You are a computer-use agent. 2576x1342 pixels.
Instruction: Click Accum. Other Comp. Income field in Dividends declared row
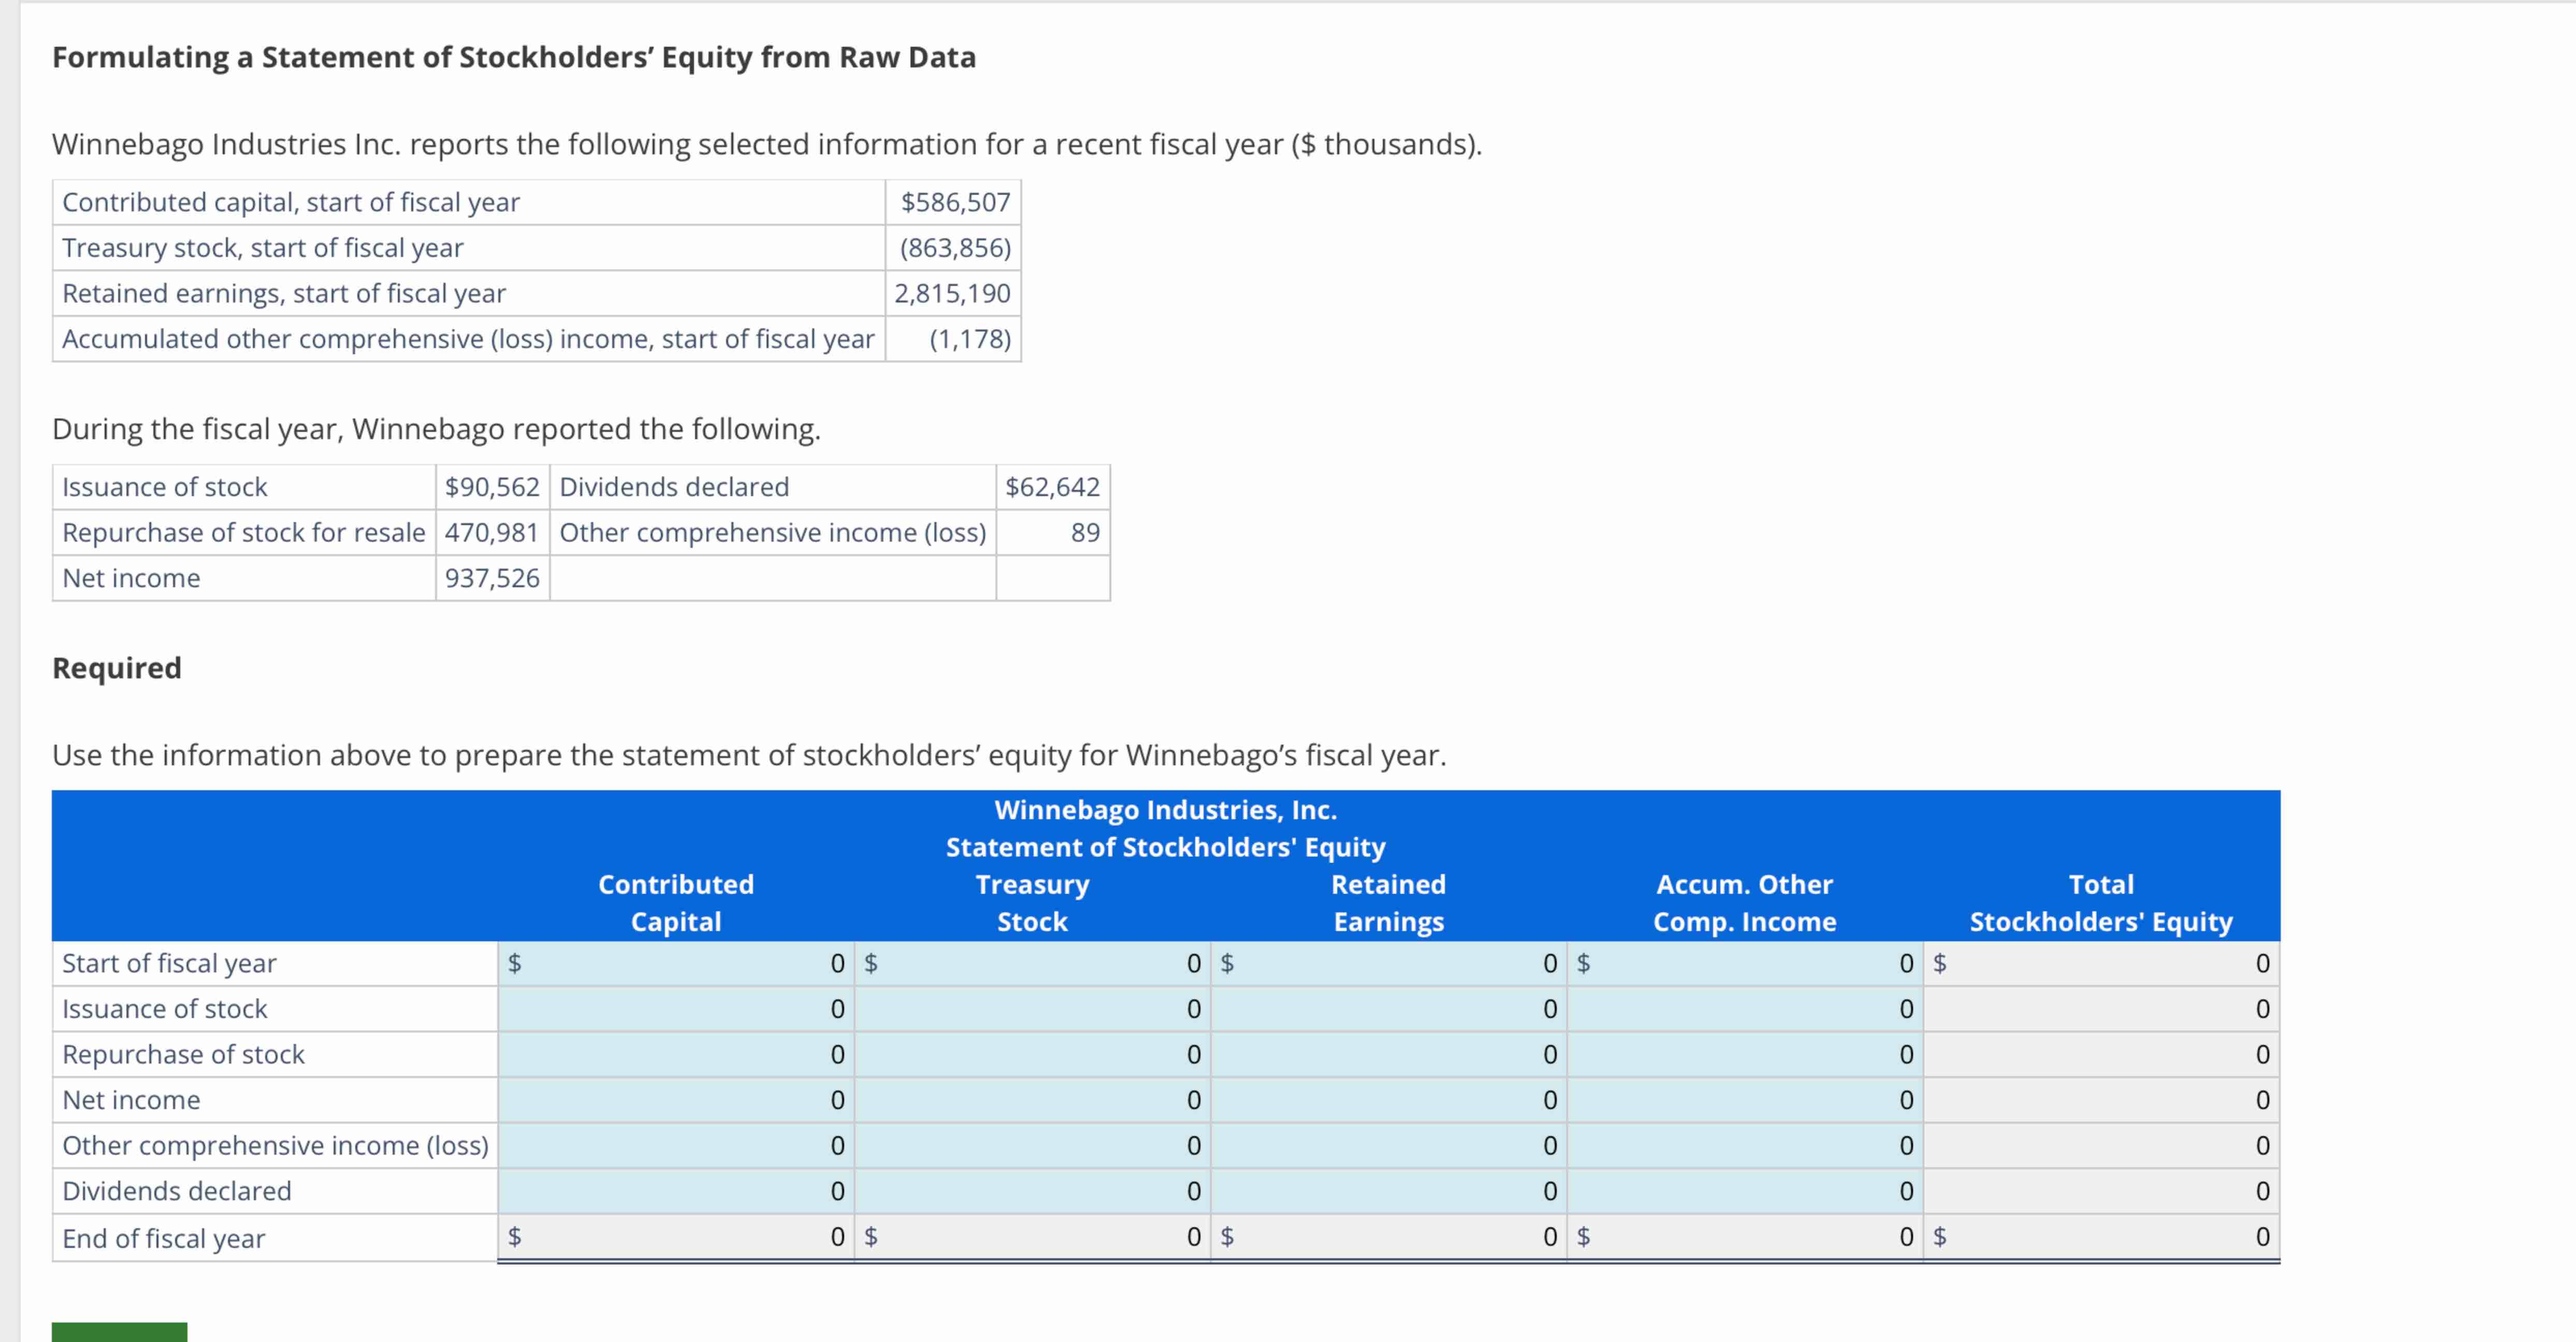tap(1745, 1191)
